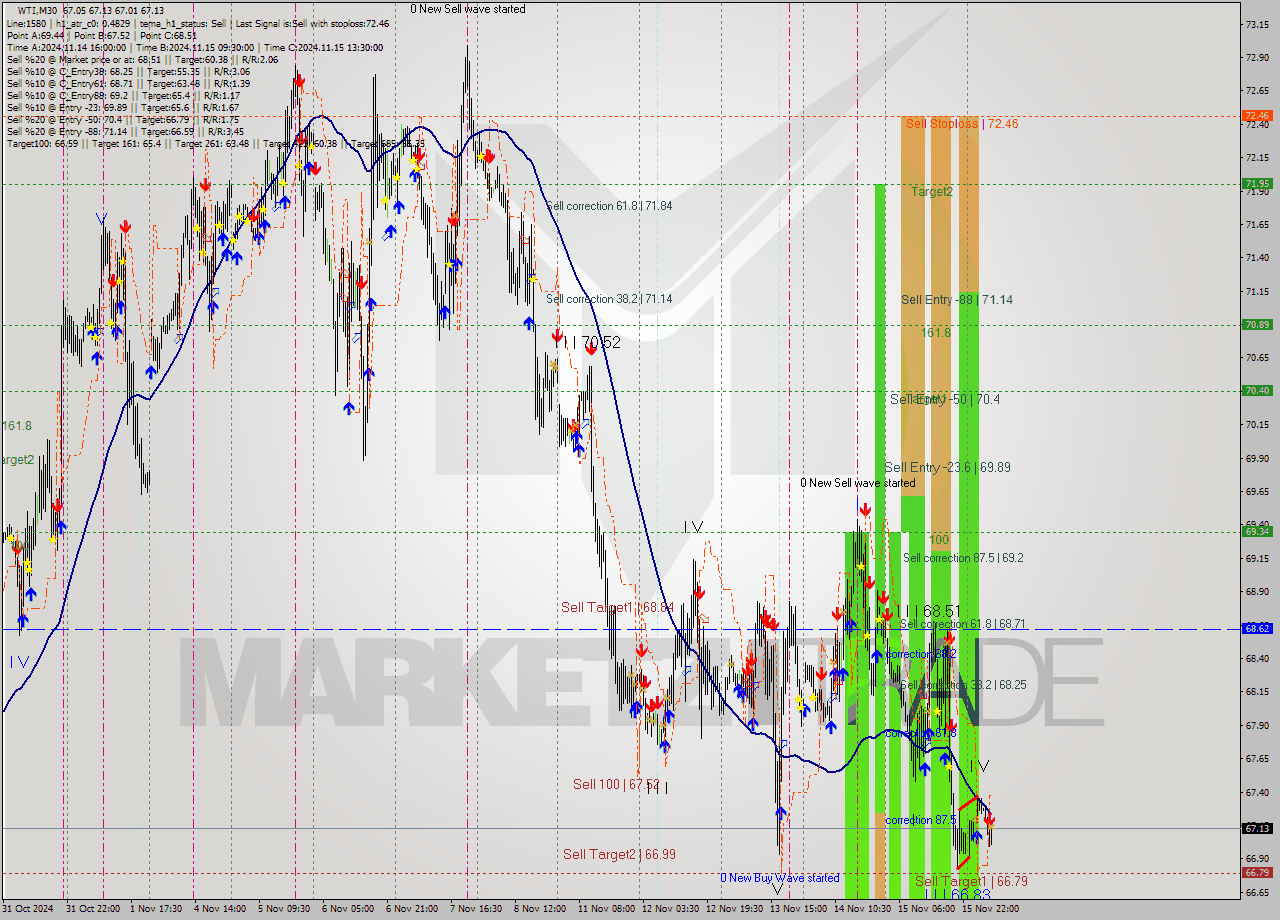Click the 'I I I 70.52' wave label
The width and height of the screenshot is (1280, 920).
(588, 343)
